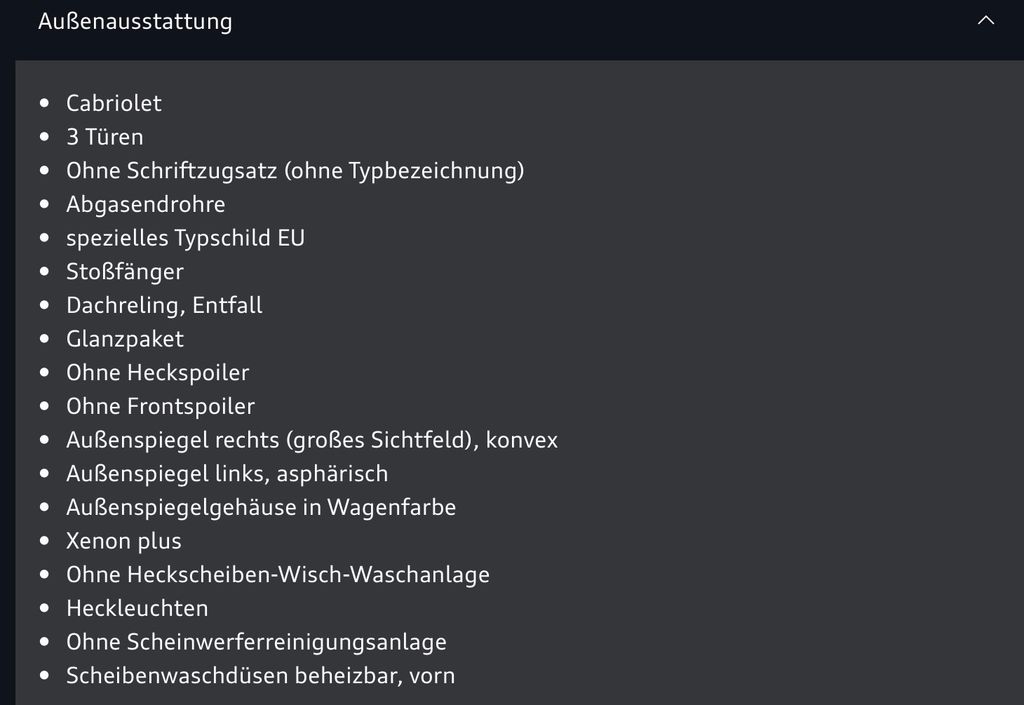The image size is (1024, 705).
Task: Click the Ohne Frontspoiler item
Action: [x=161, y=407]
